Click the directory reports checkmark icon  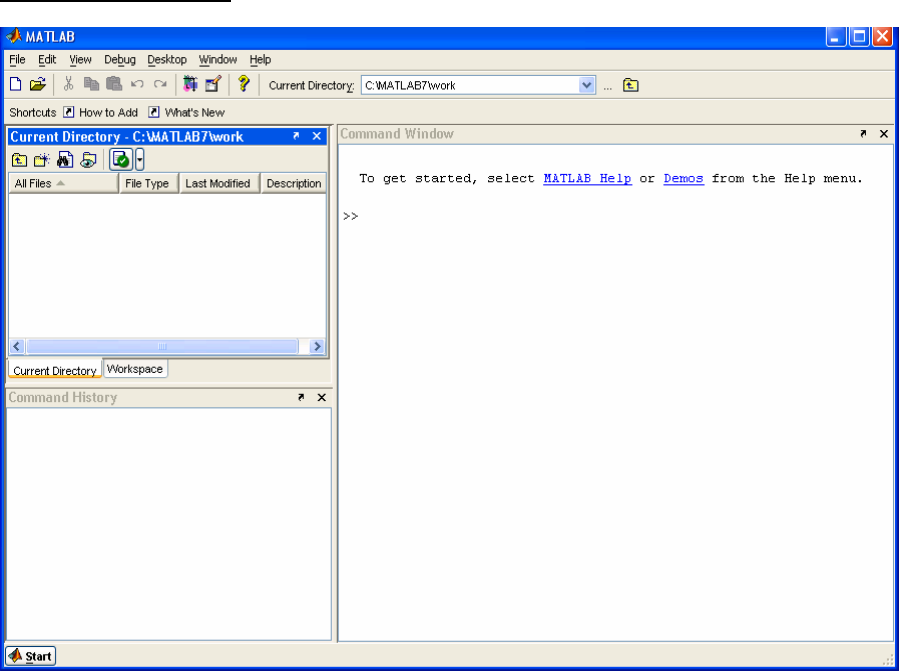point(121,159)
